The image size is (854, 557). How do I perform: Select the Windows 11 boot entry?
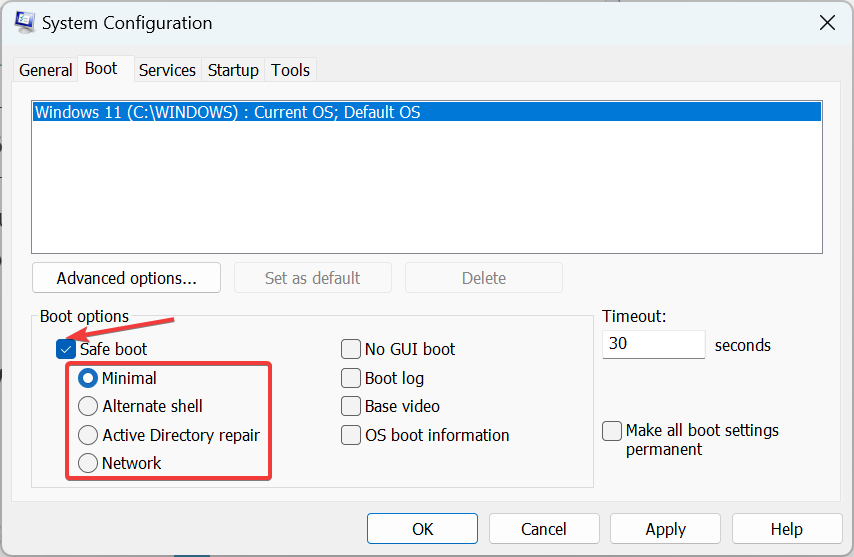click(x=426, y=112)
